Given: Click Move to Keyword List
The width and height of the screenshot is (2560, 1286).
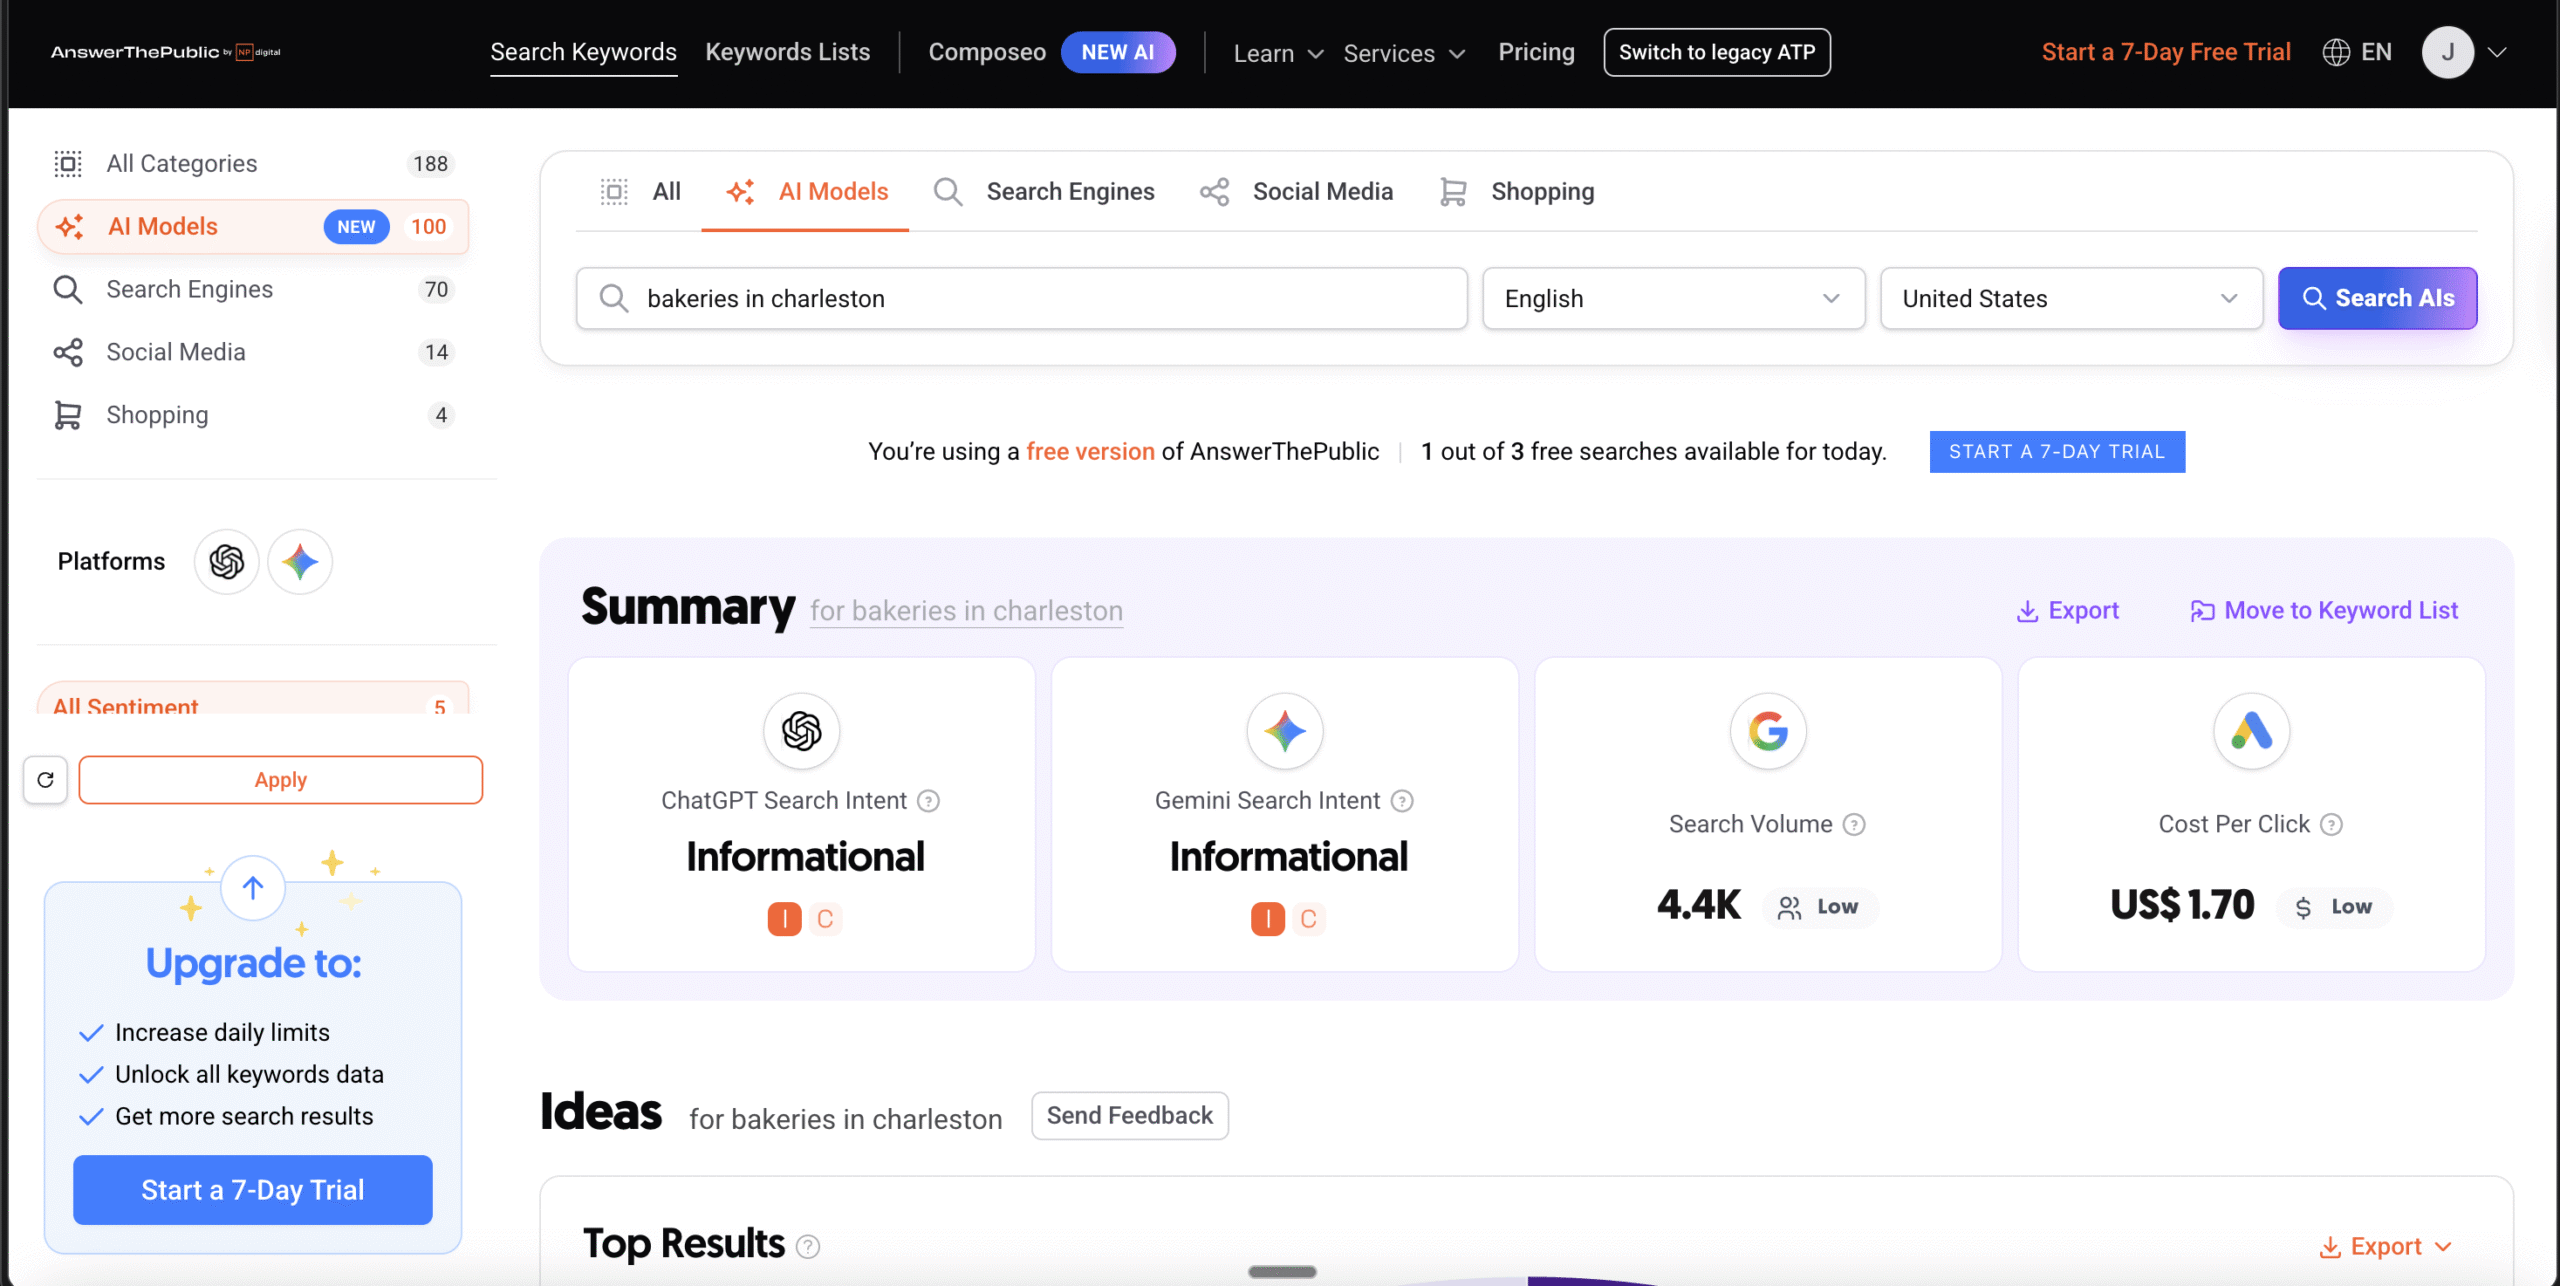Looking at the screenshot, I should [x=2324, y=611].
